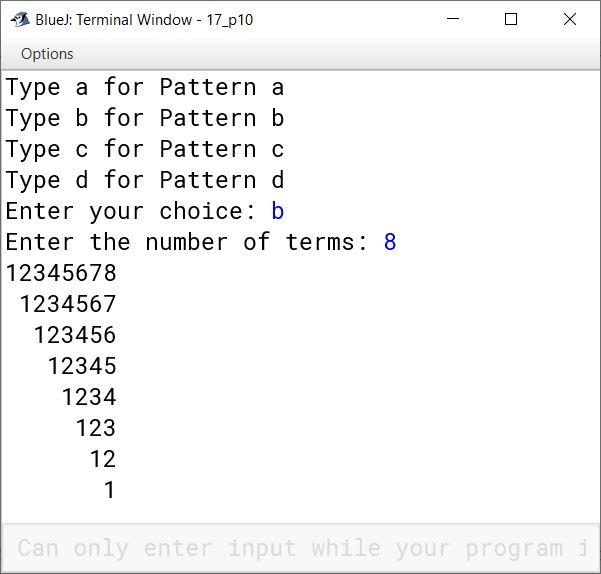Click output row '12'
The height and width of the screenshot is (574, 601).
[103, 459]
